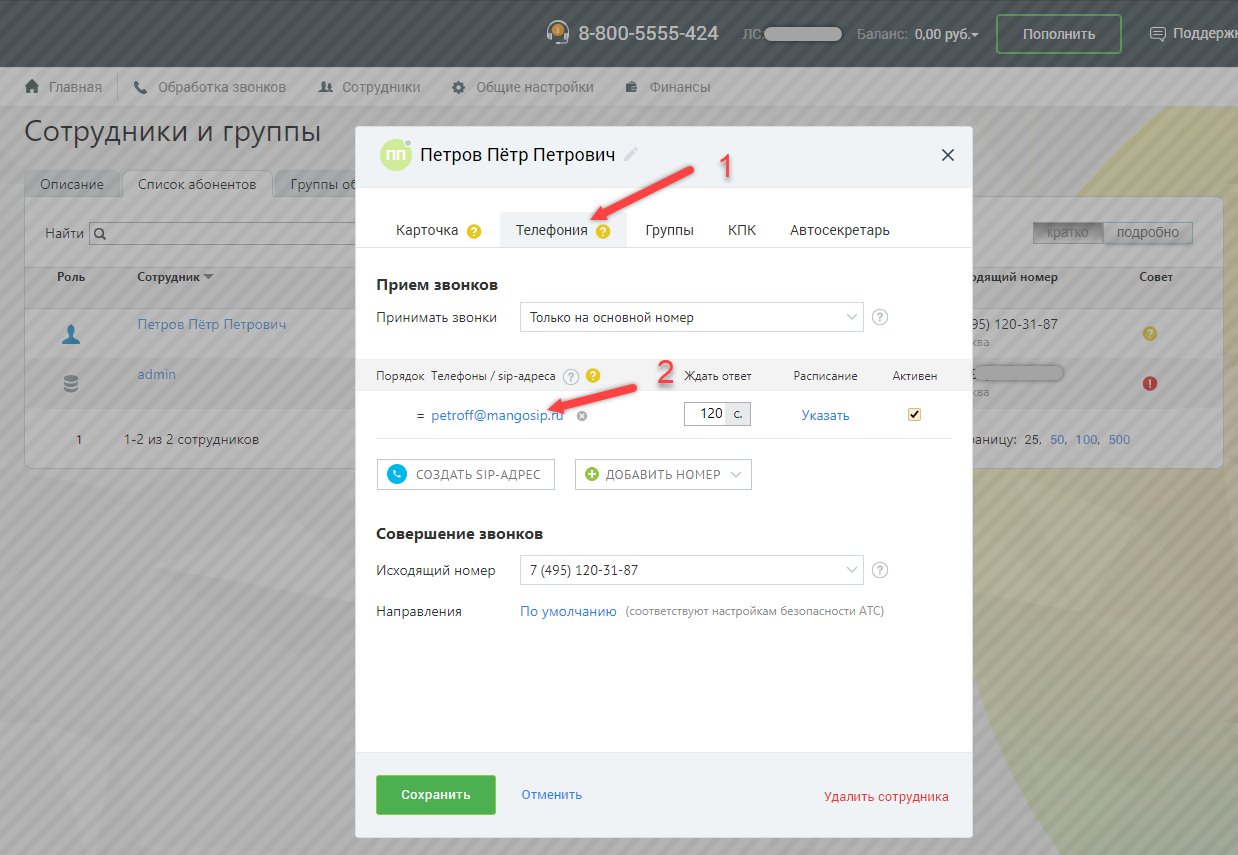The width and height of the screenshot is (1238, 855).
Task: Close the employee dialog with the X
Action: coord(948,155)
